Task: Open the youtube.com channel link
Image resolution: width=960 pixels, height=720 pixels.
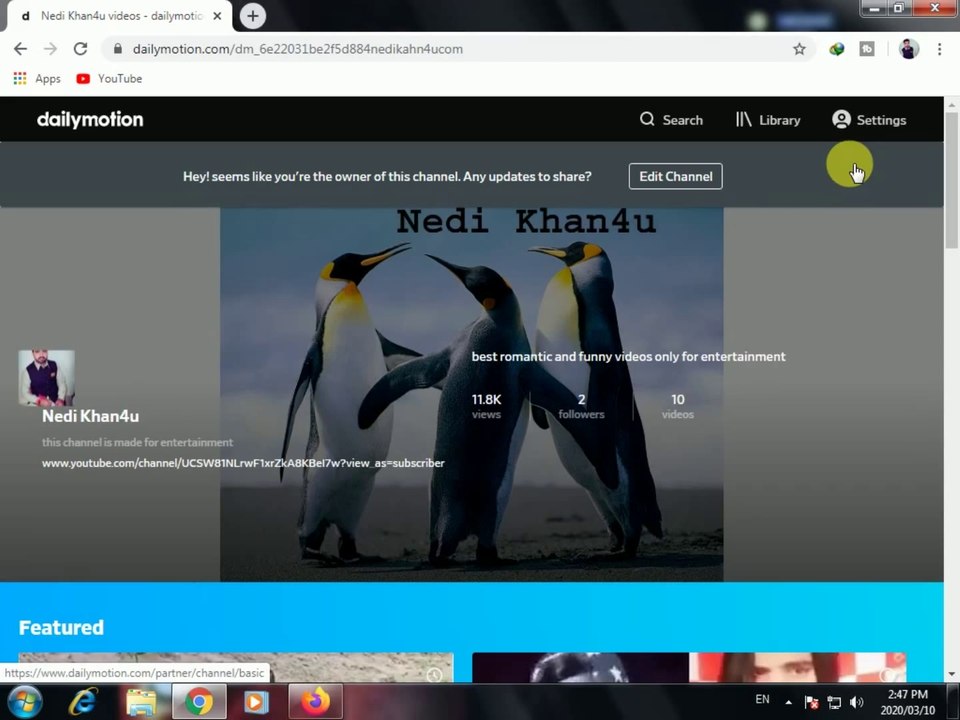Action: pos(243,463)
